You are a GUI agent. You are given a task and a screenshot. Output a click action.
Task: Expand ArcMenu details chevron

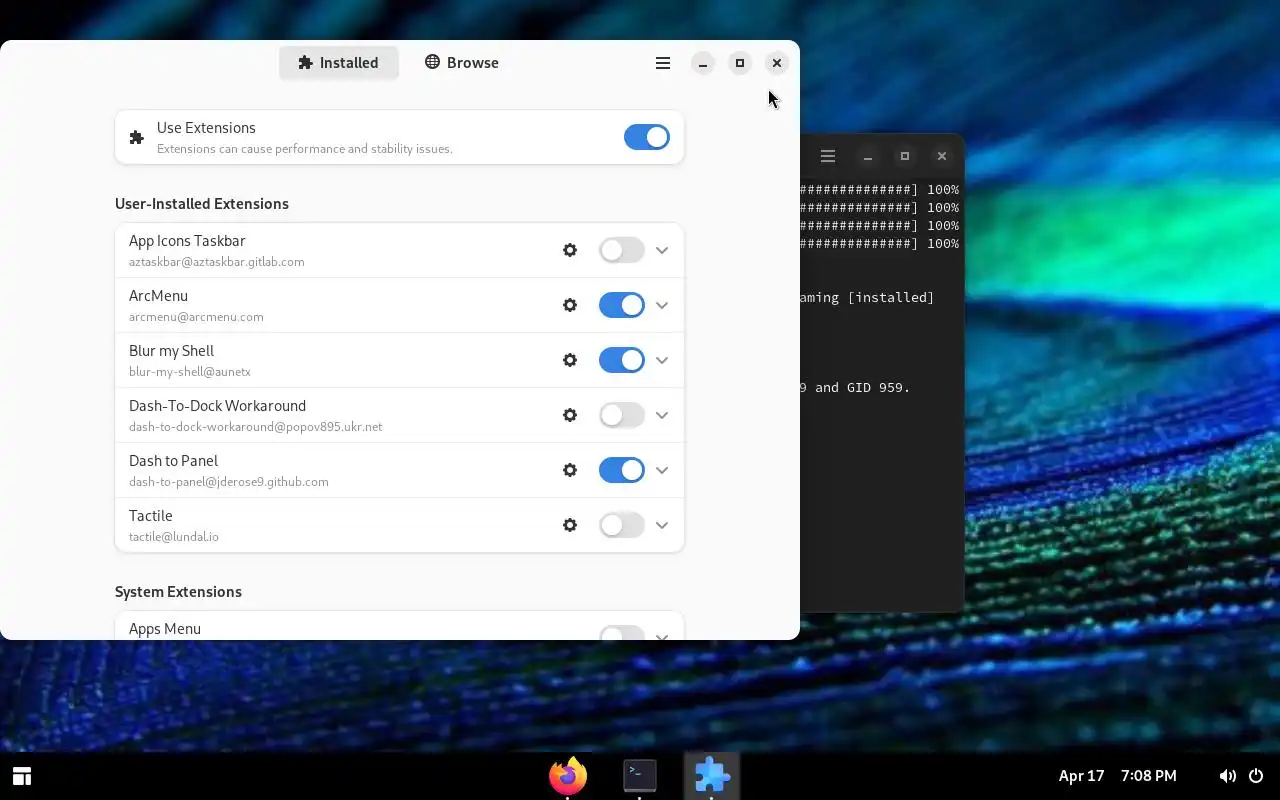click(662, 305)
